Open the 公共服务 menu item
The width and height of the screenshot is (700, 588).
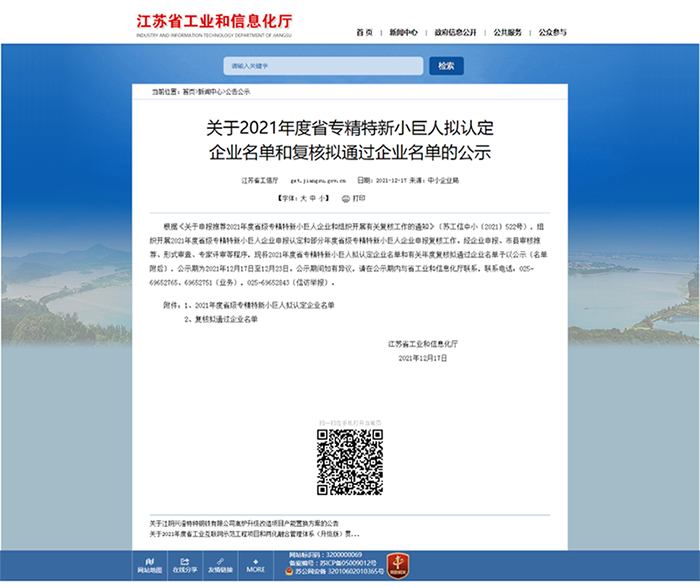tap(507, 32)
